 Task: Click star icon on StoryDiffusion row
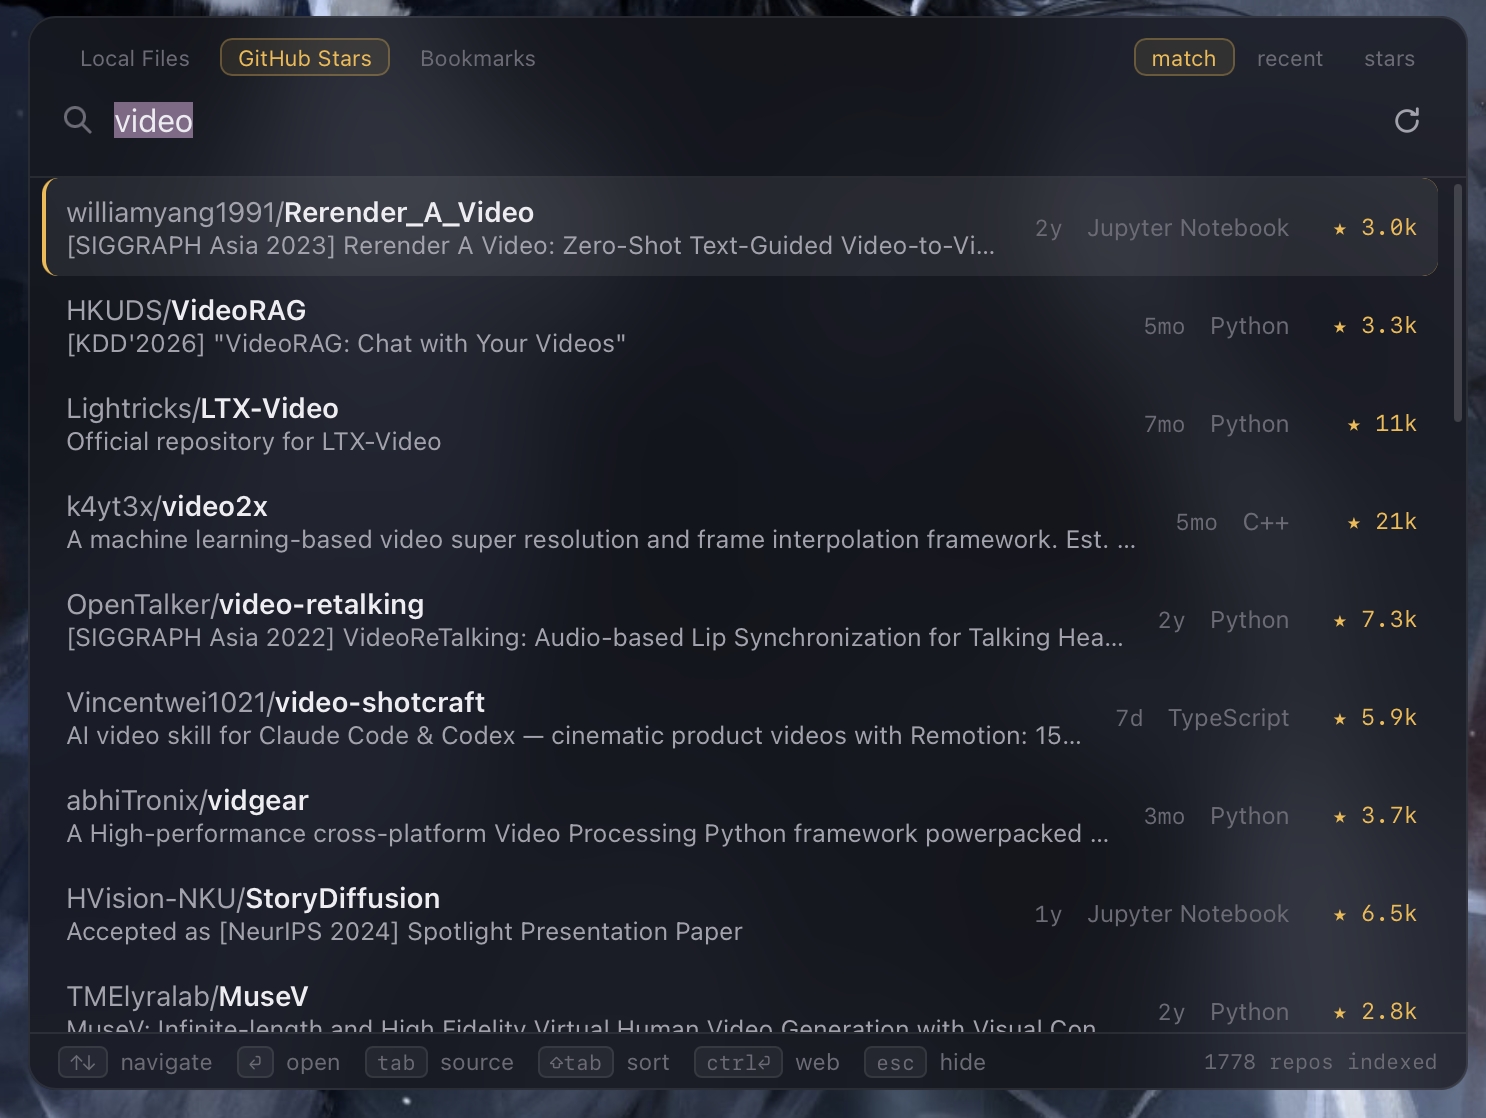pos(1340,914)
